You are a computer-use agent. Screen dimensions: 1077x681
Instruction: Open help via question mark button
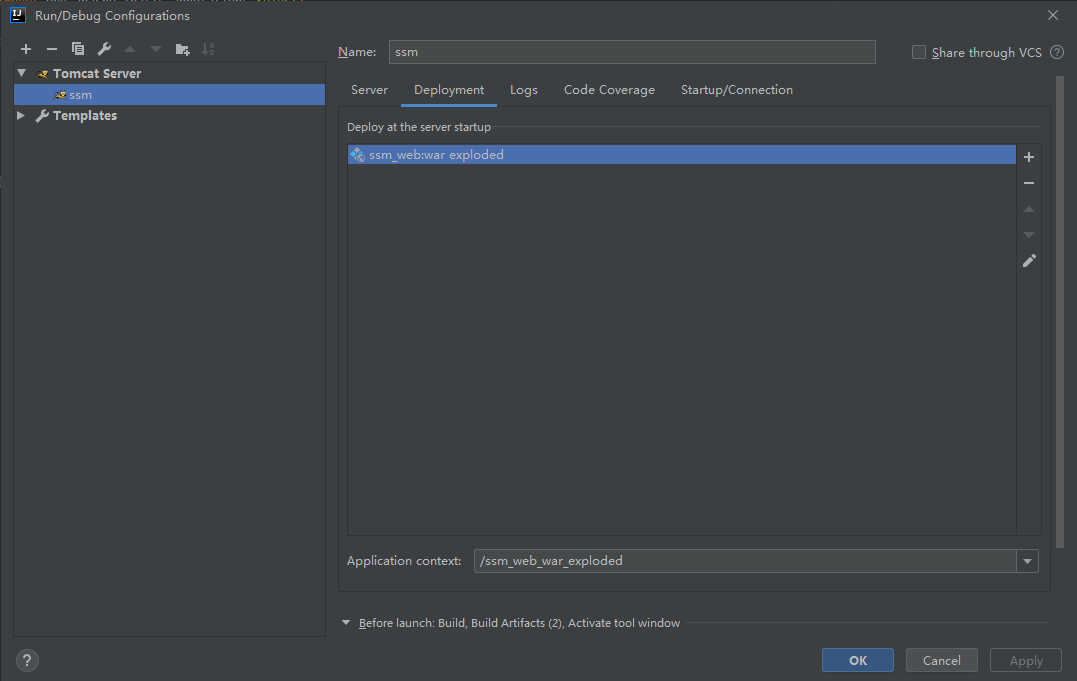point(27,660)
